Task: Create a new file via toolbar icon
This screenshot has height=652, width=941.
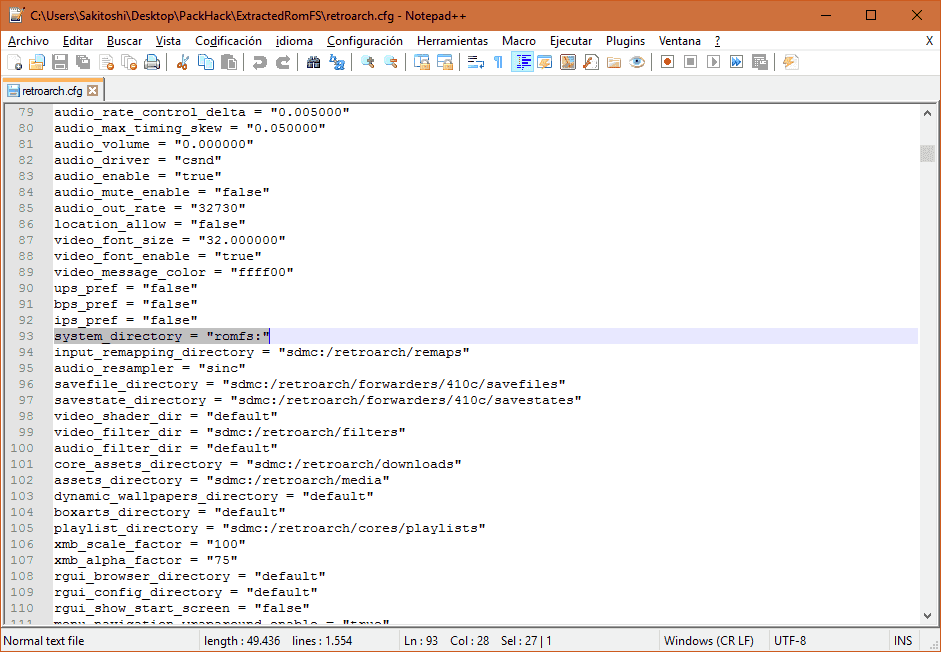Action: pos(14,62)
